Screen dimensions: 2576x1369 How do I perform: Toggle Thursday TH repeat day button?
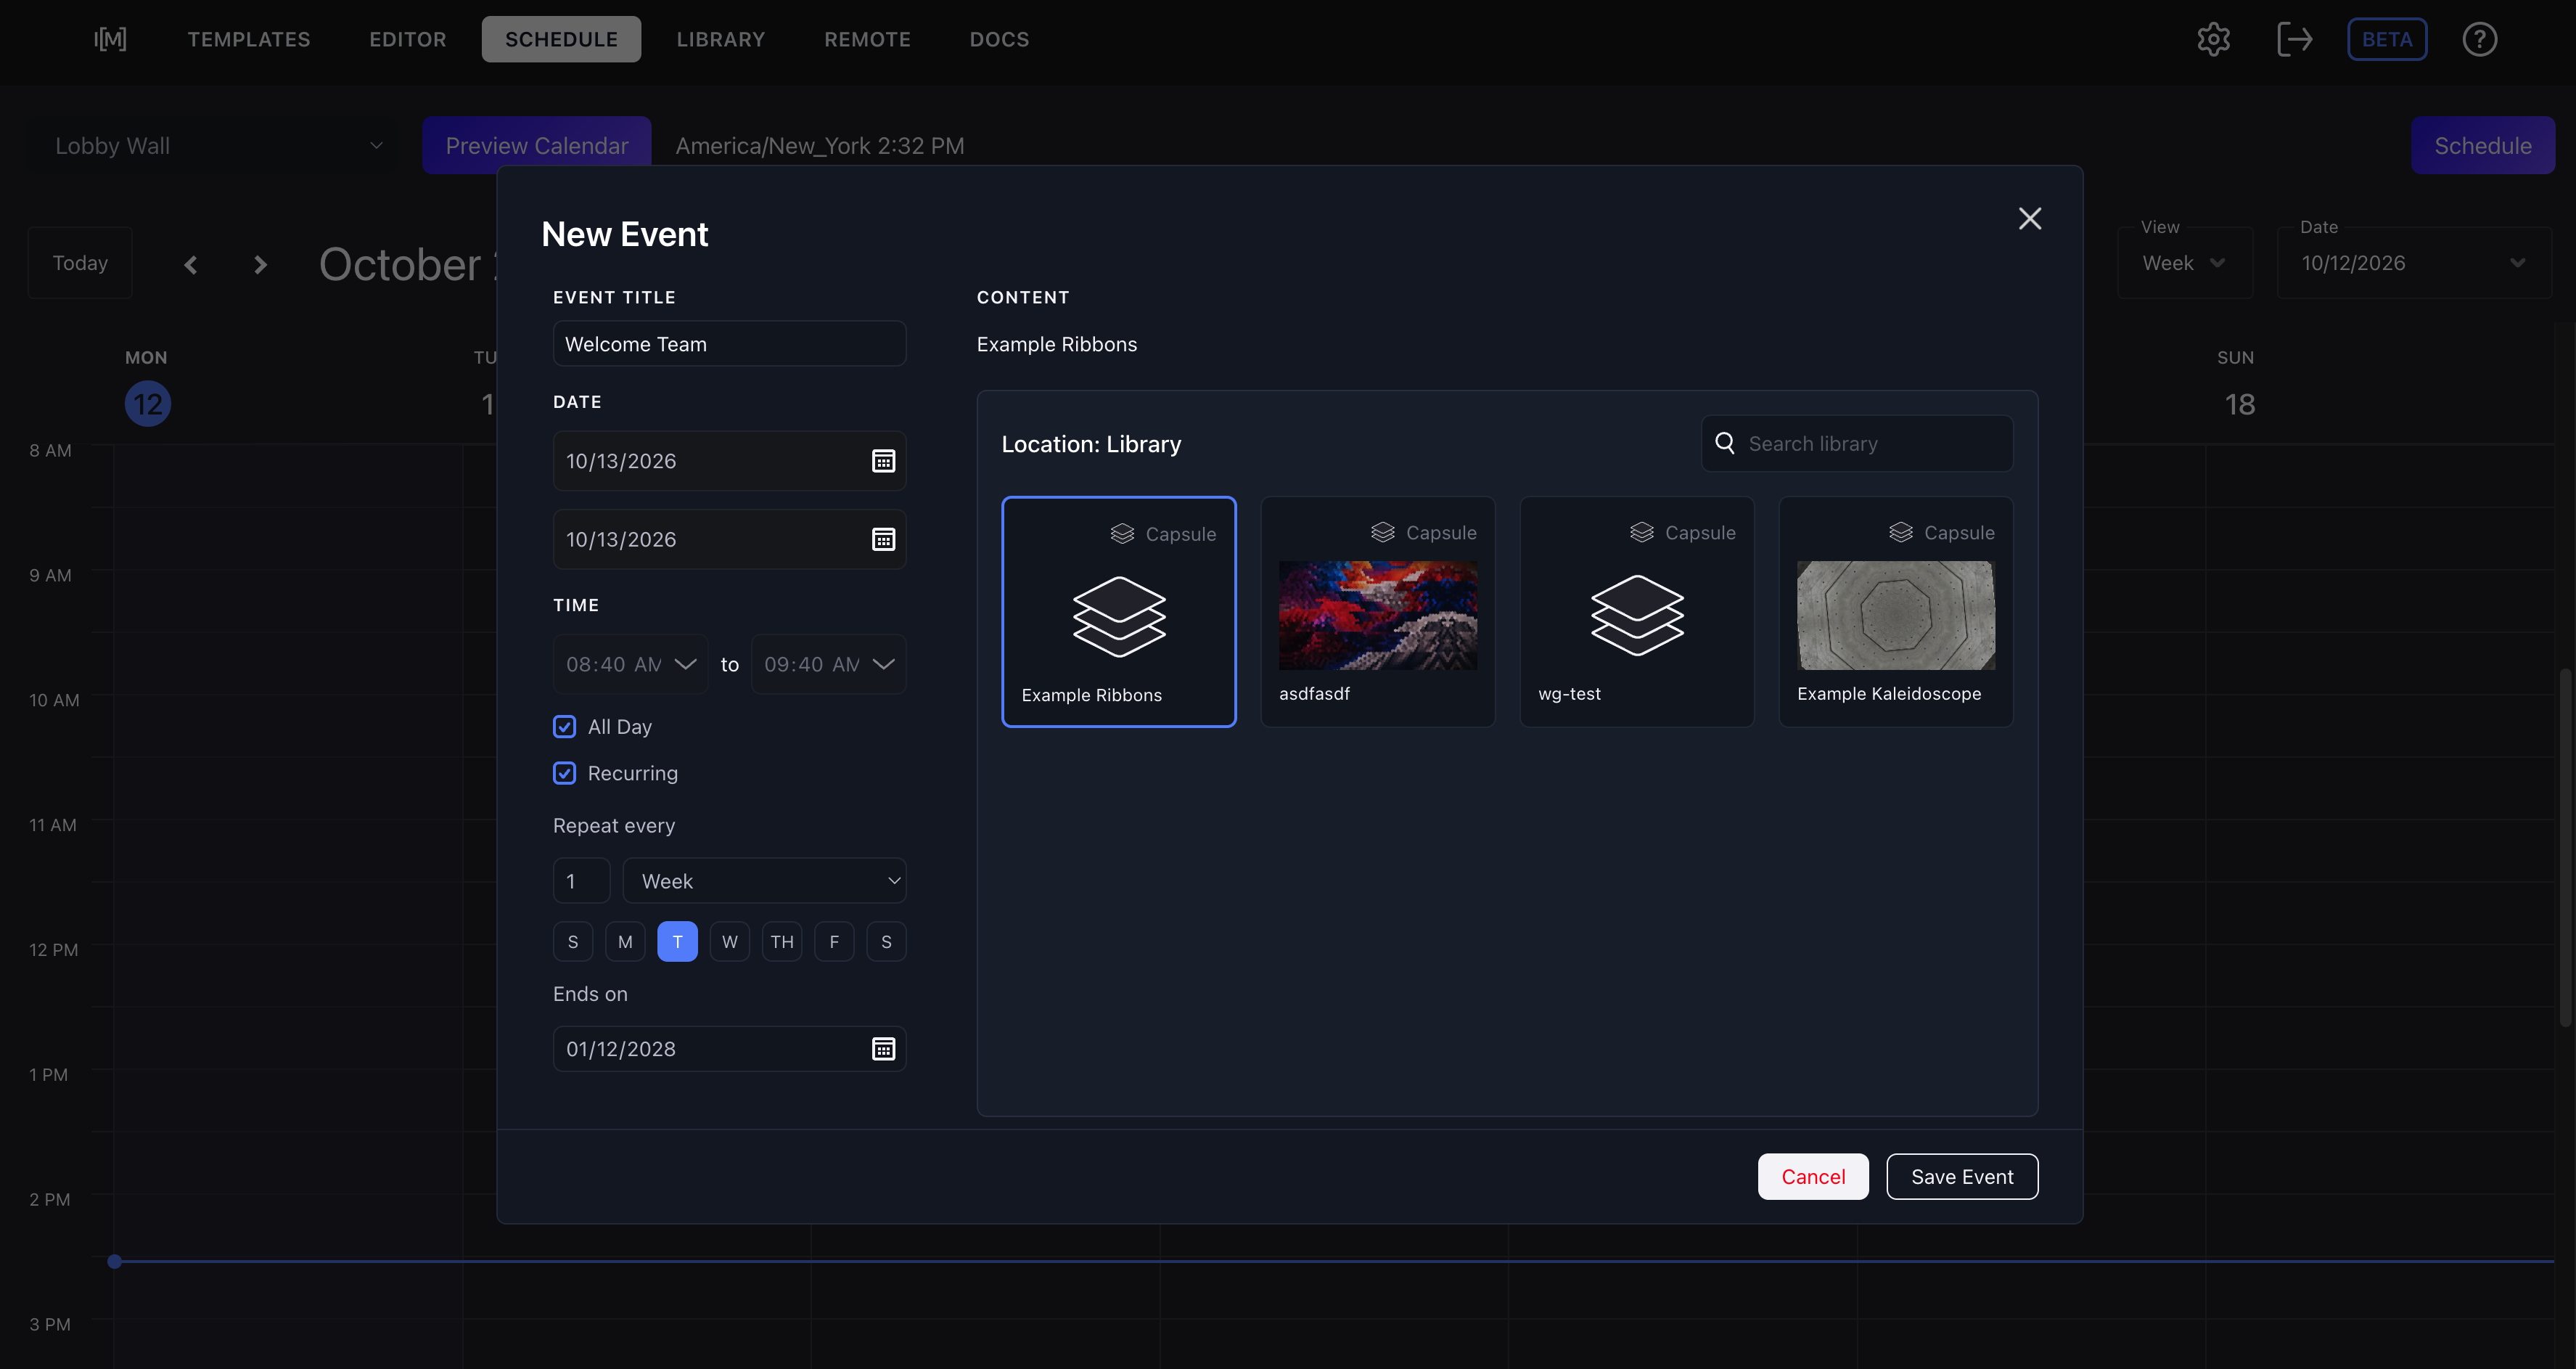[782, 942]
